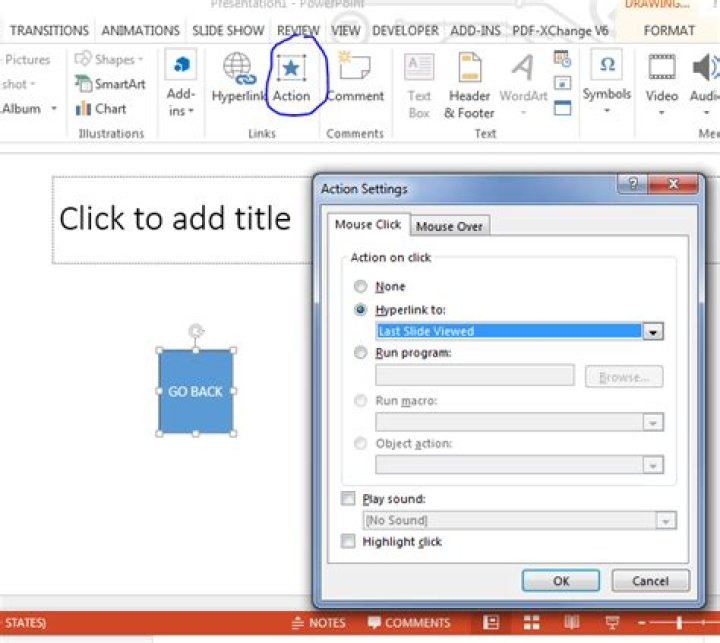This screenshot has width=720, height=643.
Task: Open the TRANSITIONS ribbon tab
Action: coord(49,30)
